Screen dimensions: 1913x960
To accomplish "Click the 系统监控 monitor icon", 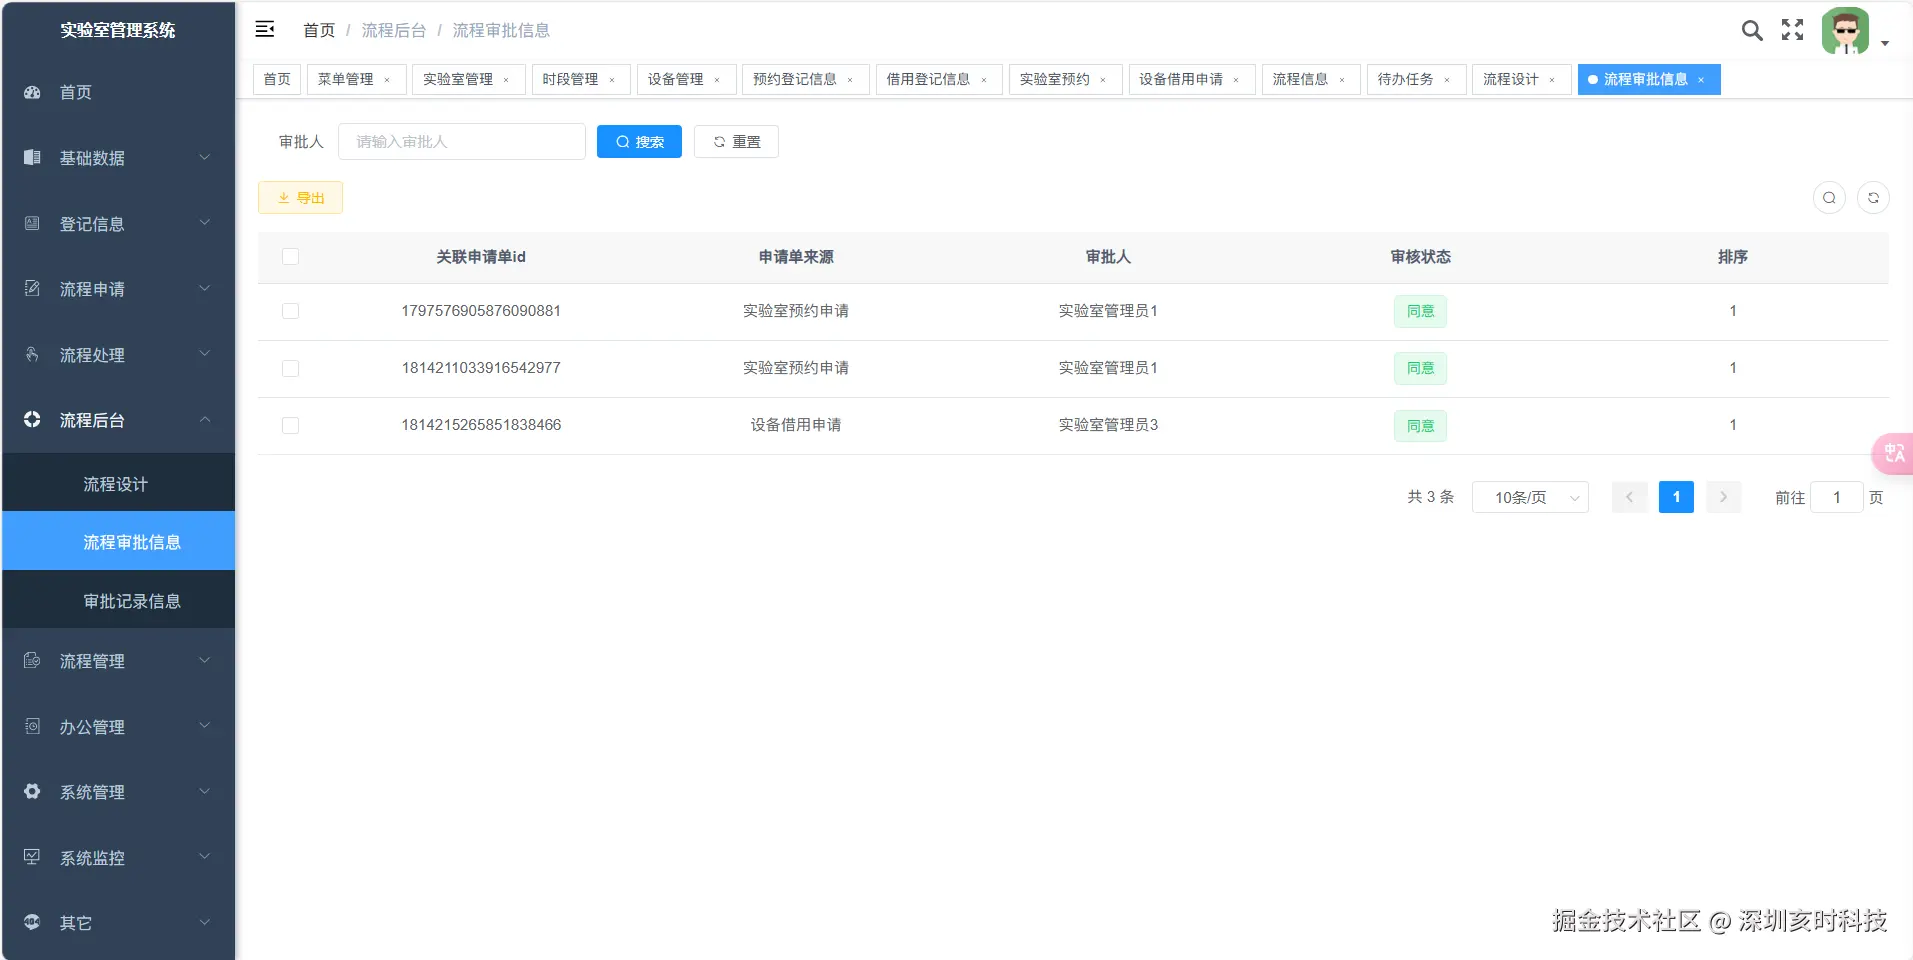I will point(32,858).
